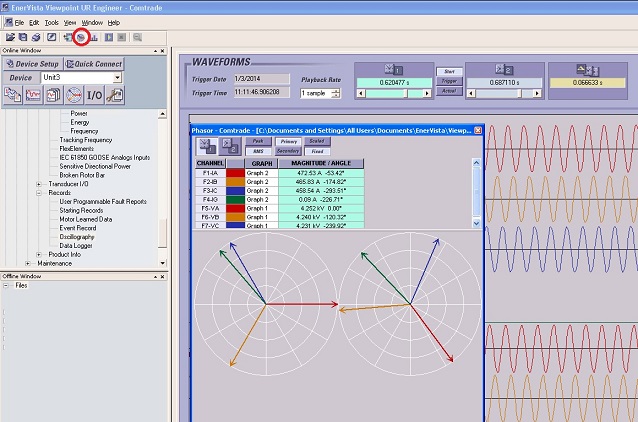Click the waveform metering icon under Device

[33, 95]
